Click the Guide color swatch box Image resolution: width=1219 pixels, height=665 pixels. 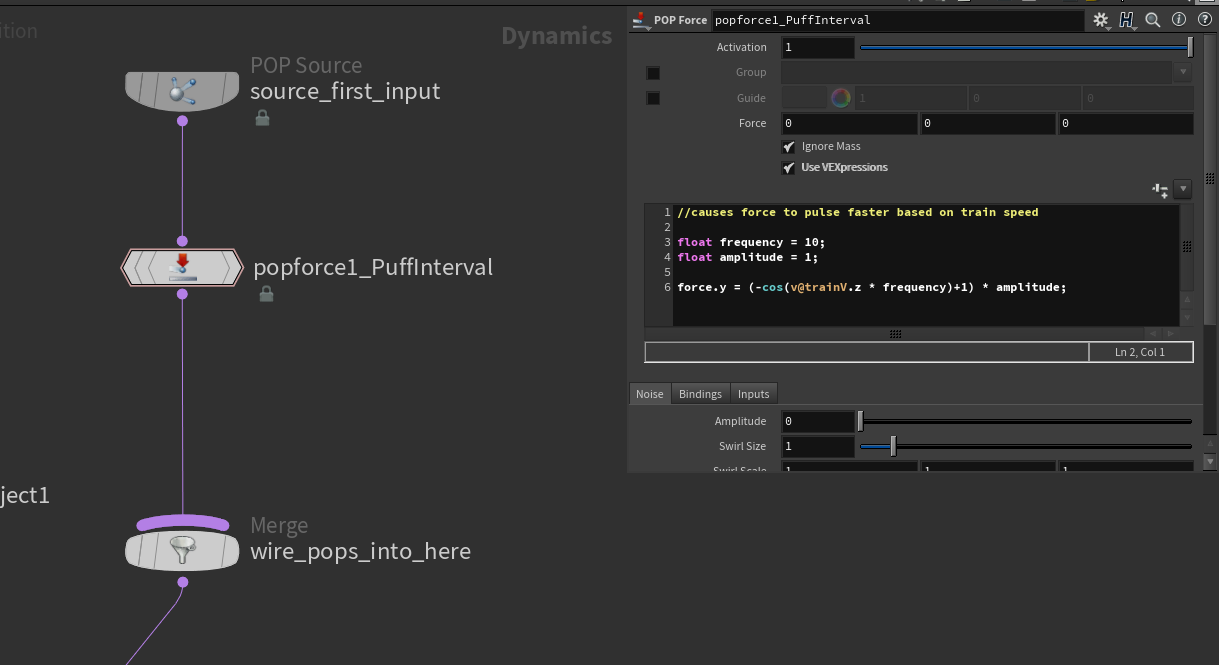(x=804, y=98)
